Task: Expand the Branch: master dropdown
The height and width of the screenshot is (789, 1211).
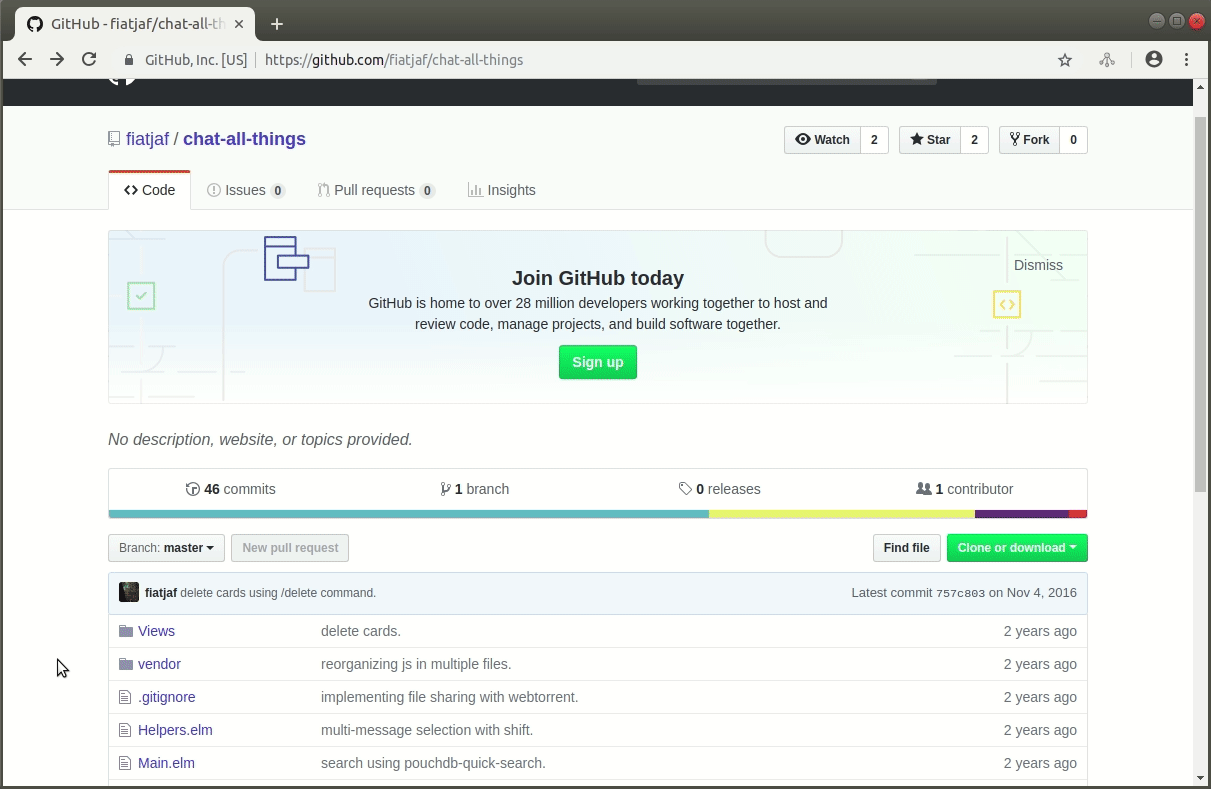Action: coord(166,548)
